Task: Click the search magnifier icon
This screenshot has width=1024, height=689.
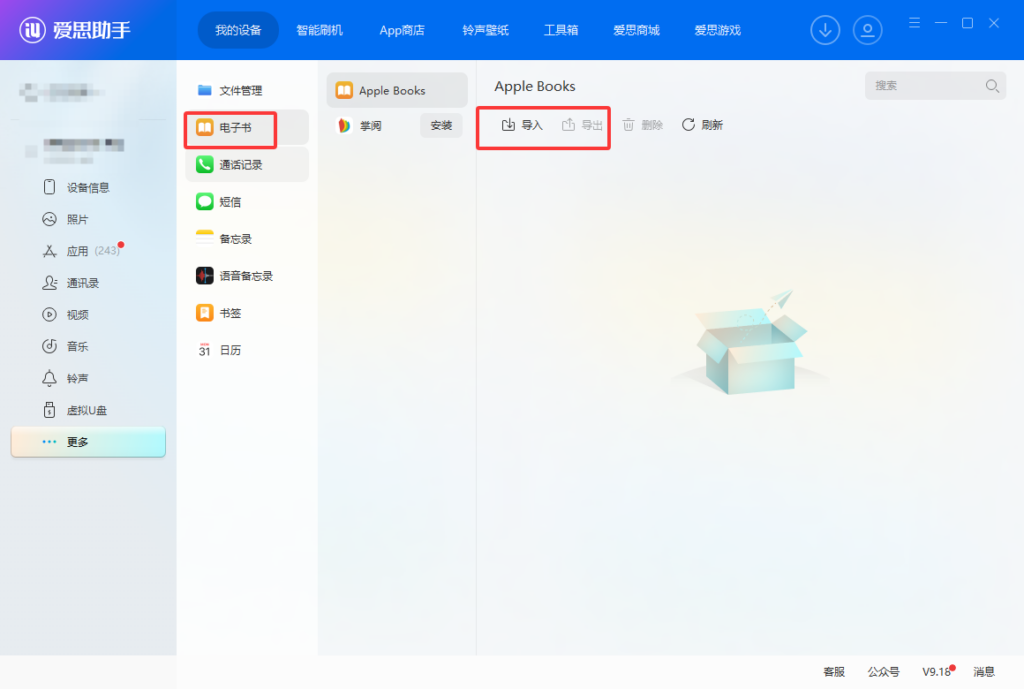Action: tap(992, 86)
